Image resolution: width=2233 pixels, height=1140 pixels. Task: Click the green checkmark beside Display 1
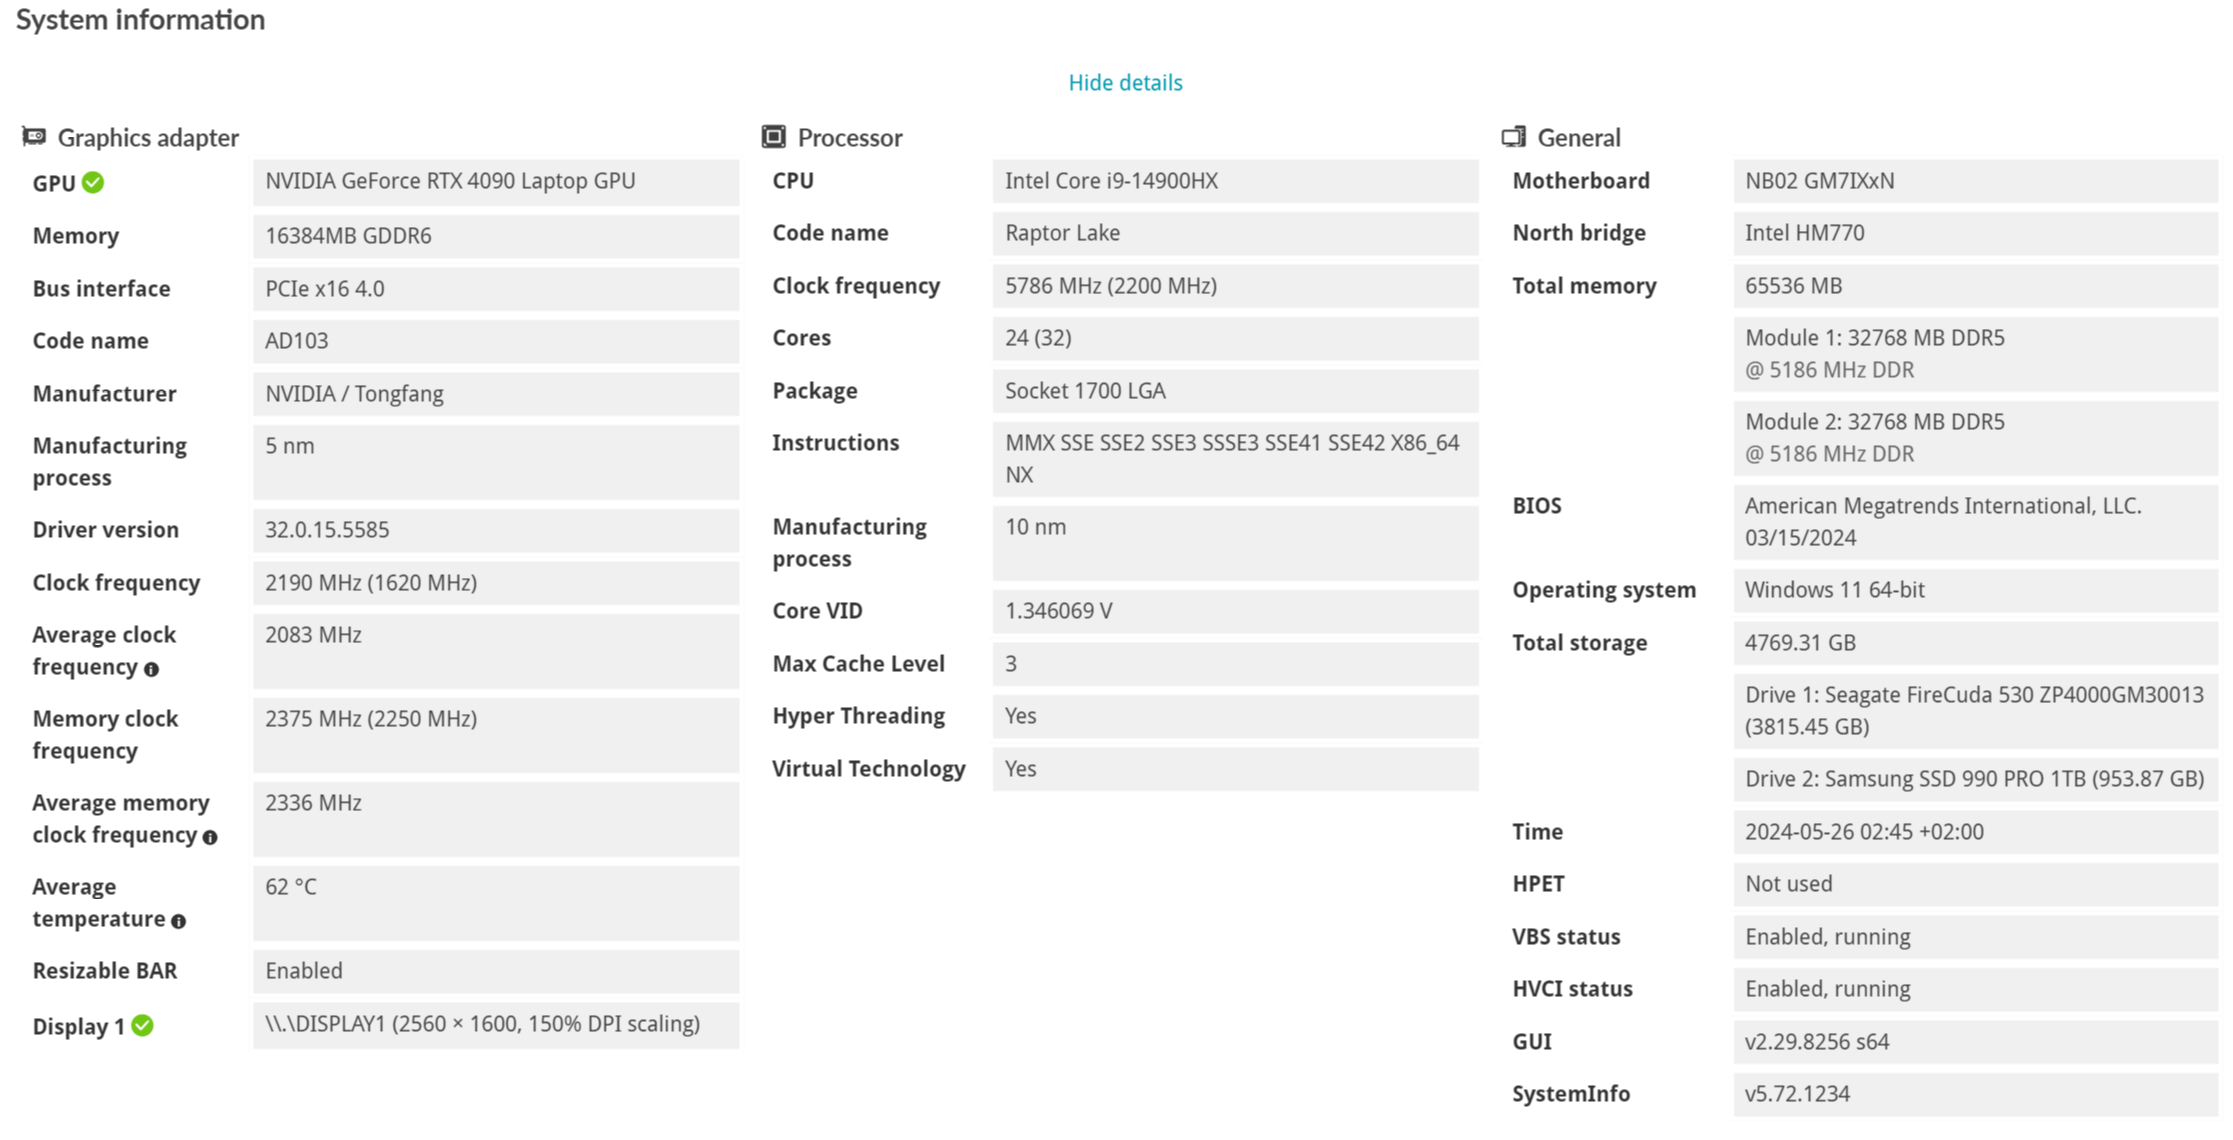(143, 1026)
